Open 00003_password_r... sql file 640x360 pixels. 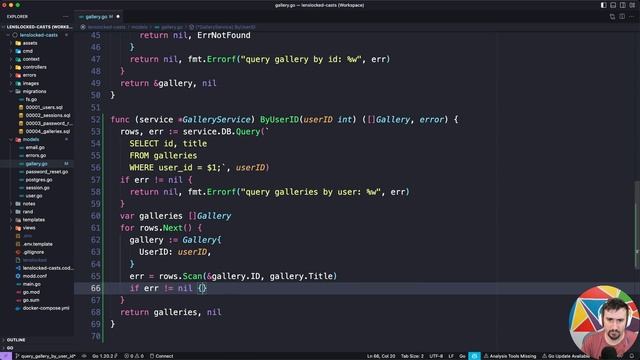click(x=49, y=123)
